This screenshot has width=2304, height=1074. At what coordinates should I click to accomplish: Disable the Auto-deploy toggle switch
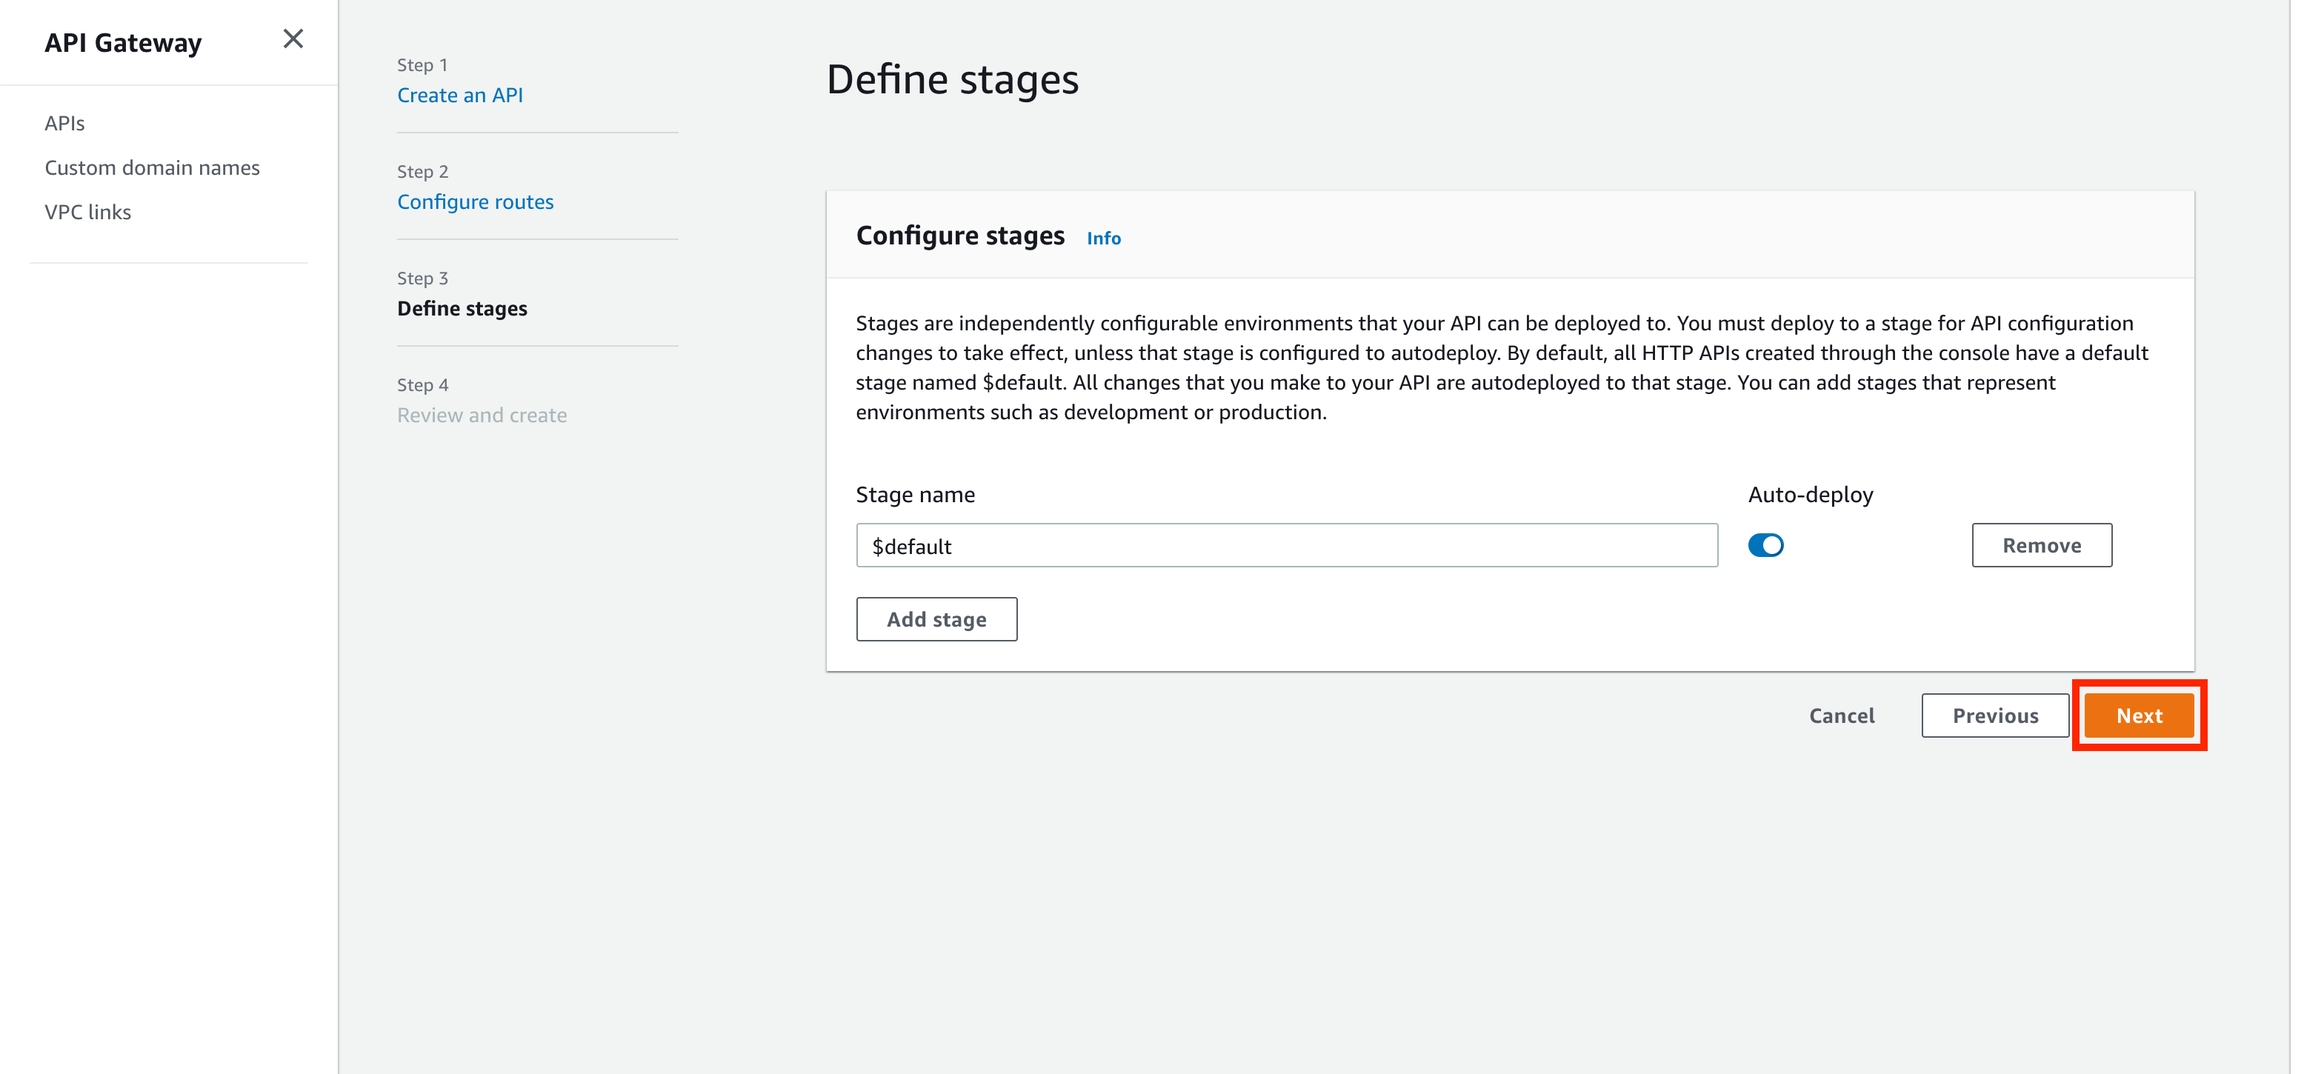1765,546
